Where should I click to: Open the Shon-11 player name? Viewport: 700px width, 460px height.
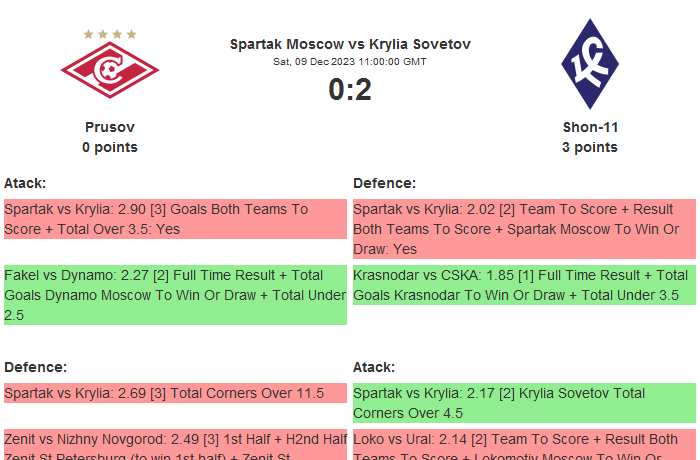click(x=590, y=127)
